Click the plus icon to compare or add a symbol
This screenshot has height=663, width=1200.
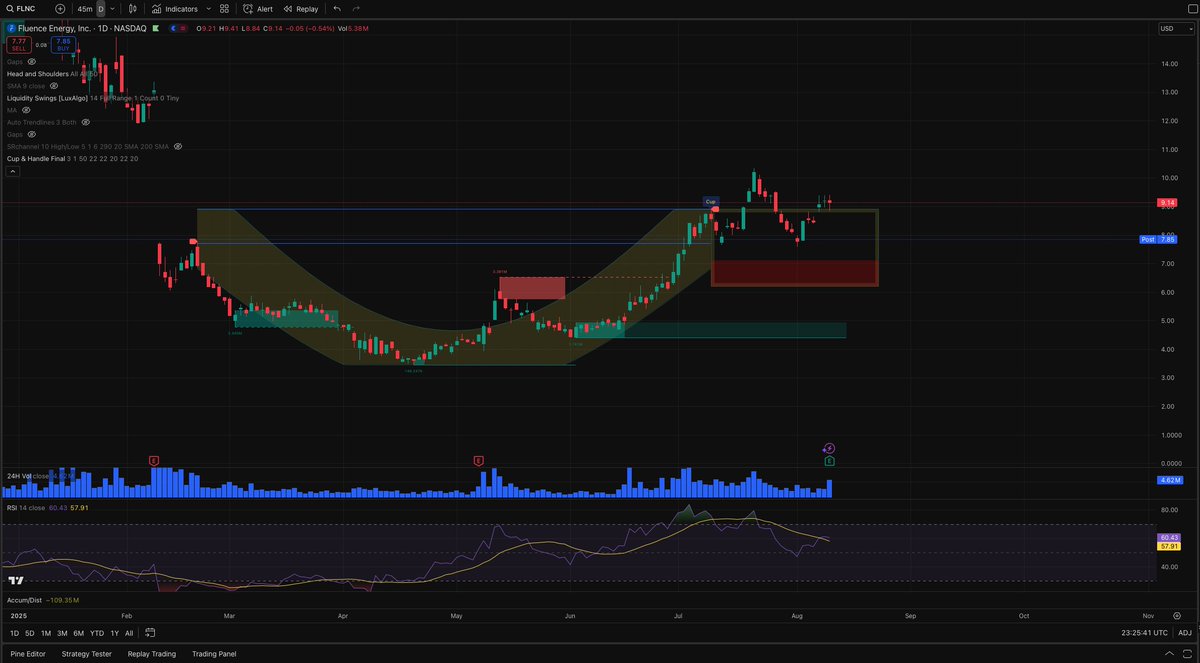tap(60, 8)
